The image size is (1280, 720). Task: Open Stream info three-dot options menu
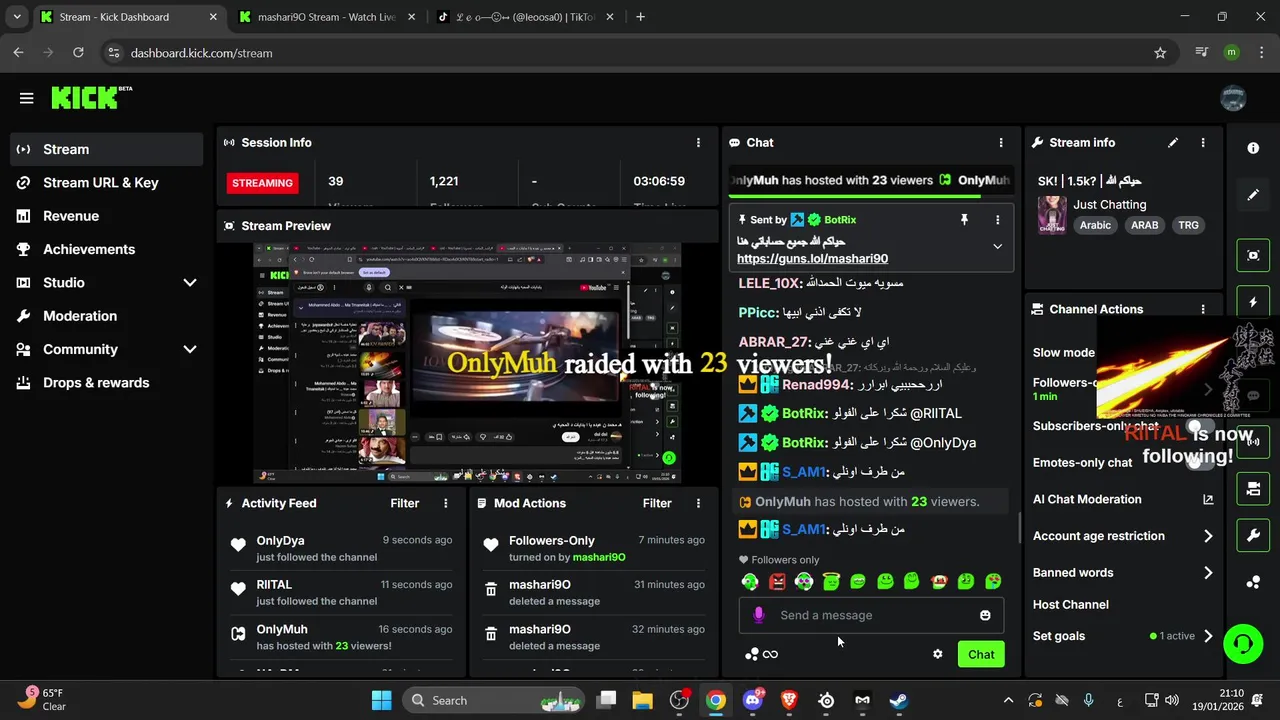[1203, 143]
